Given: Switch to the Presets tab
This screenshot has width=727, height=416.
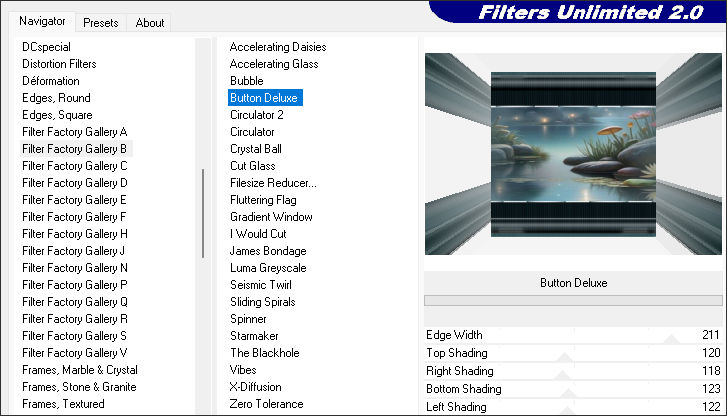Looking at the screenshot, I should pos(100,22).
